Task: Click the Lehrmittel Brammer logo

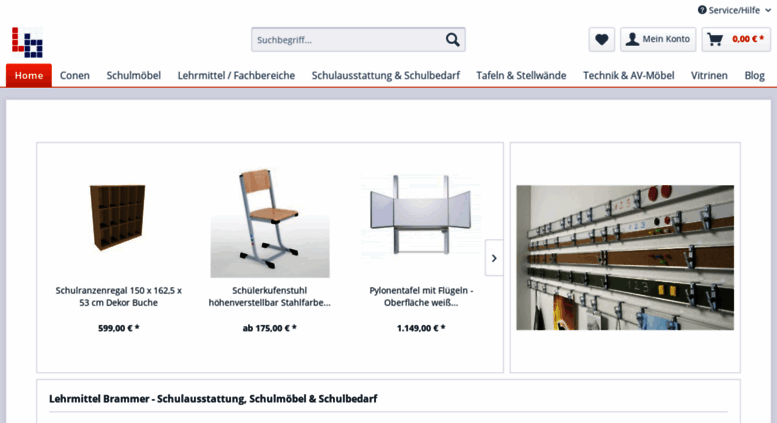Action: (27, 42)
